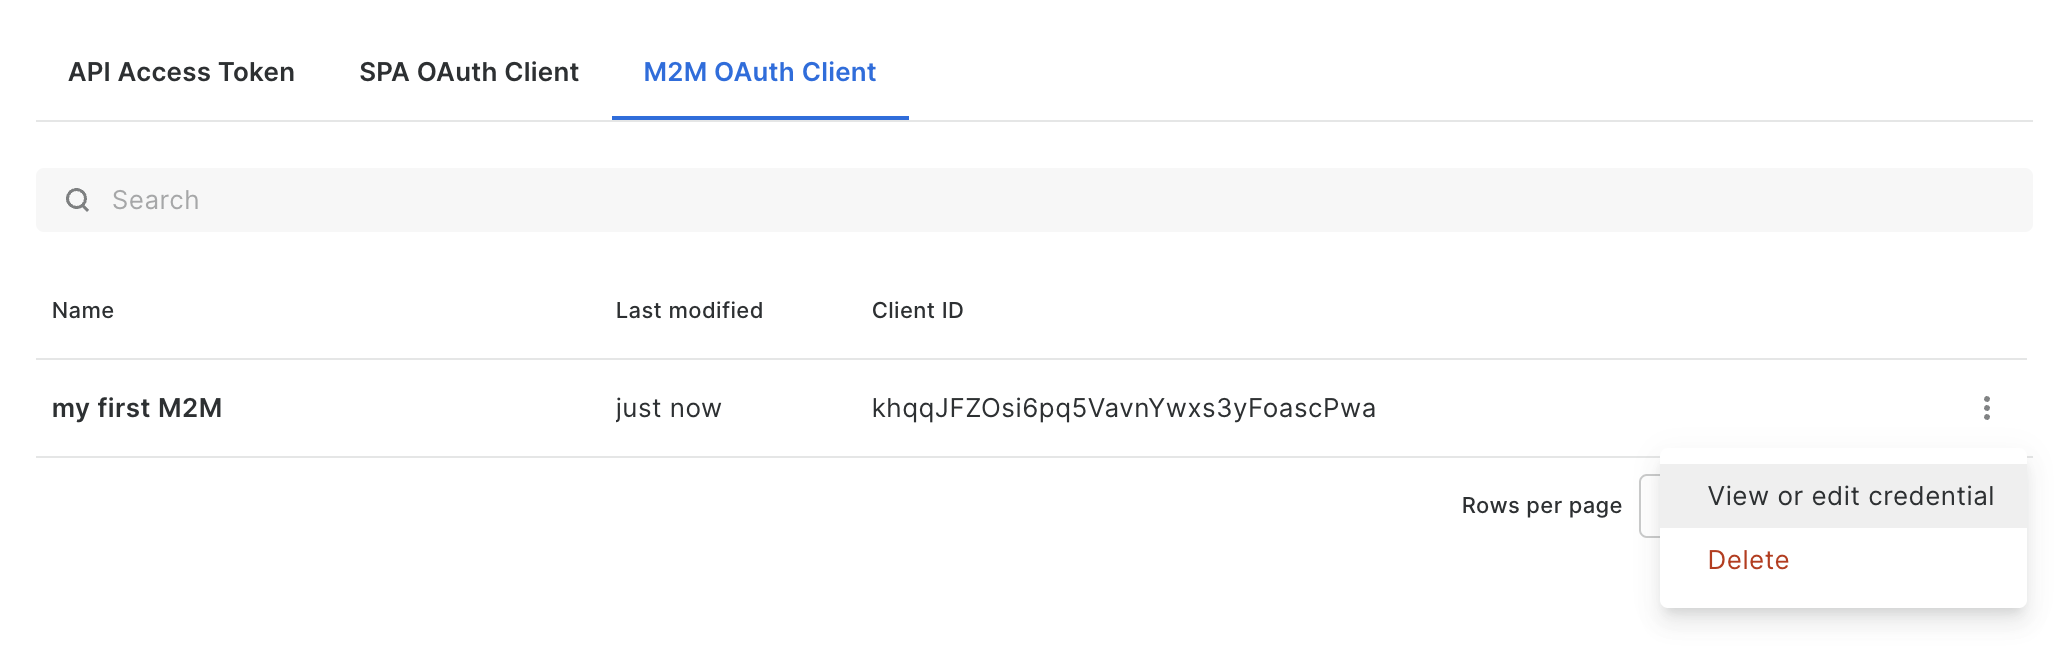Click the Search placeholder text

point(155,200)
